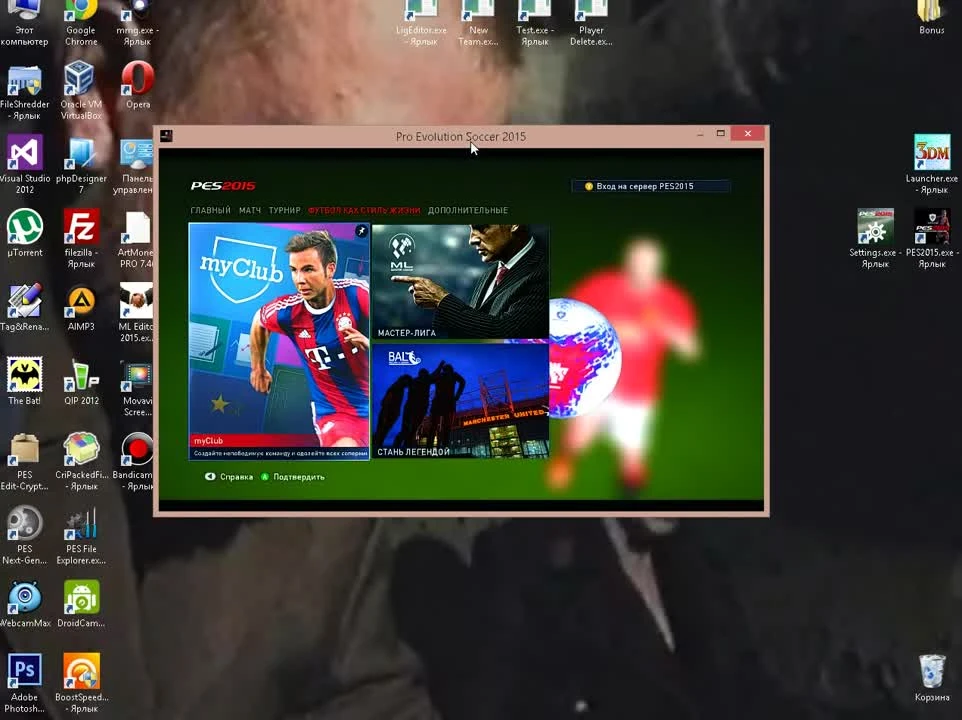Click the pin icon on myClub tile
The height and width of the screenshot is (720, 962).
361,231
